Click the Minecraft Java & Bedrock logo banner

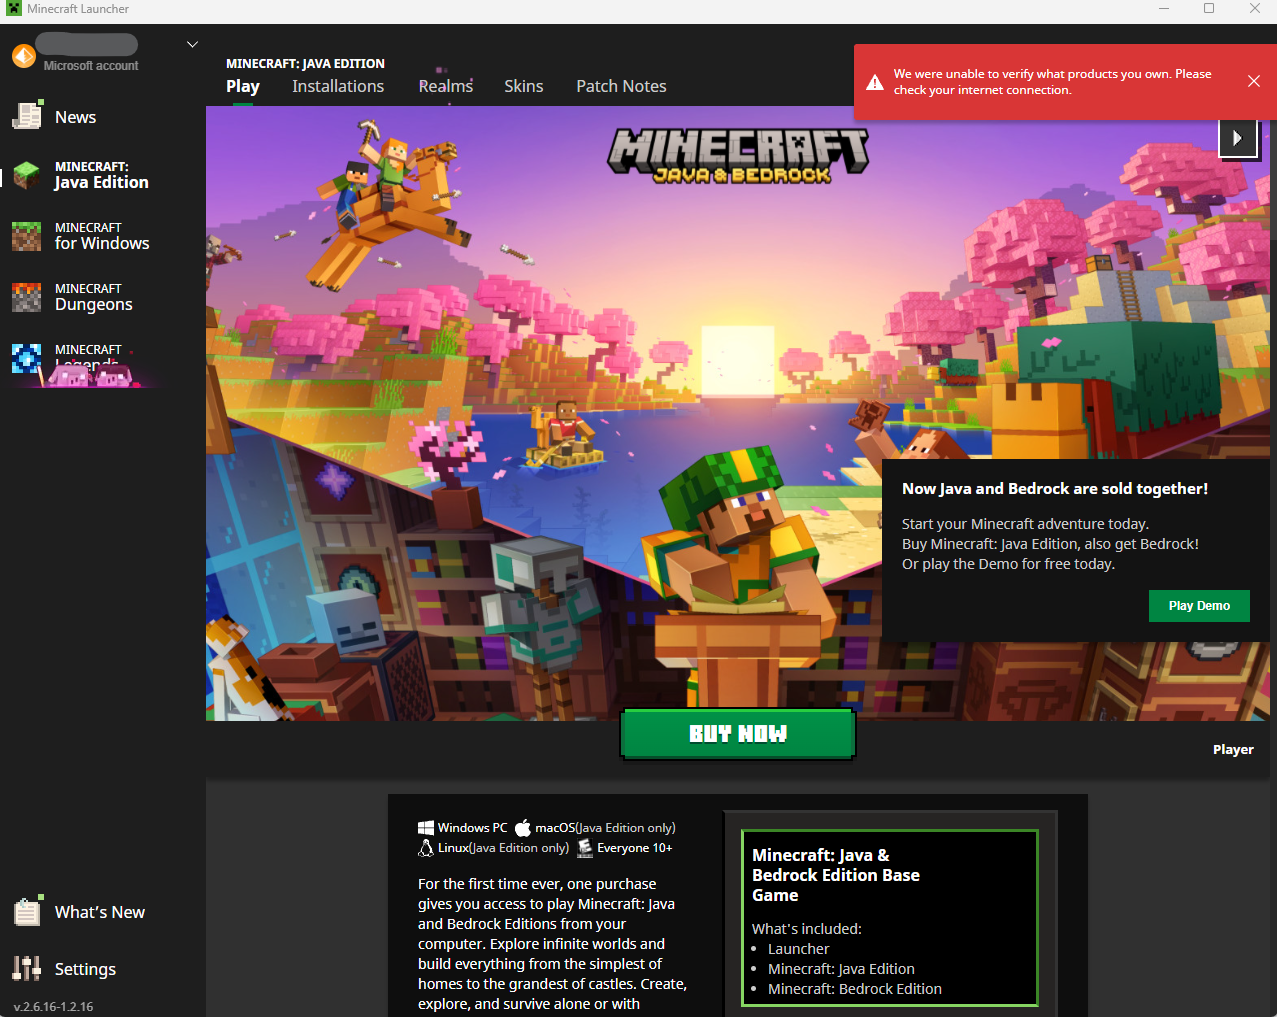click(x=738, y=157)
